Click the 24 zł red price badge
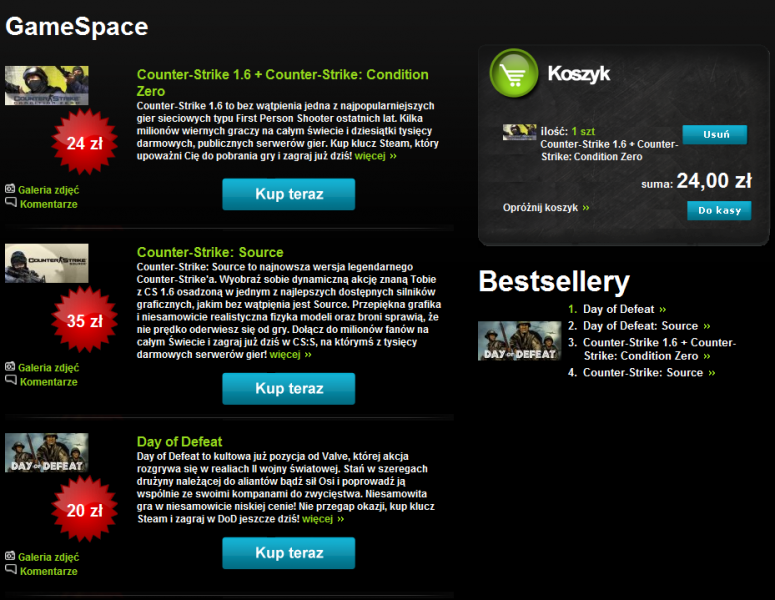775x600 pixels. tap(85, 142)
